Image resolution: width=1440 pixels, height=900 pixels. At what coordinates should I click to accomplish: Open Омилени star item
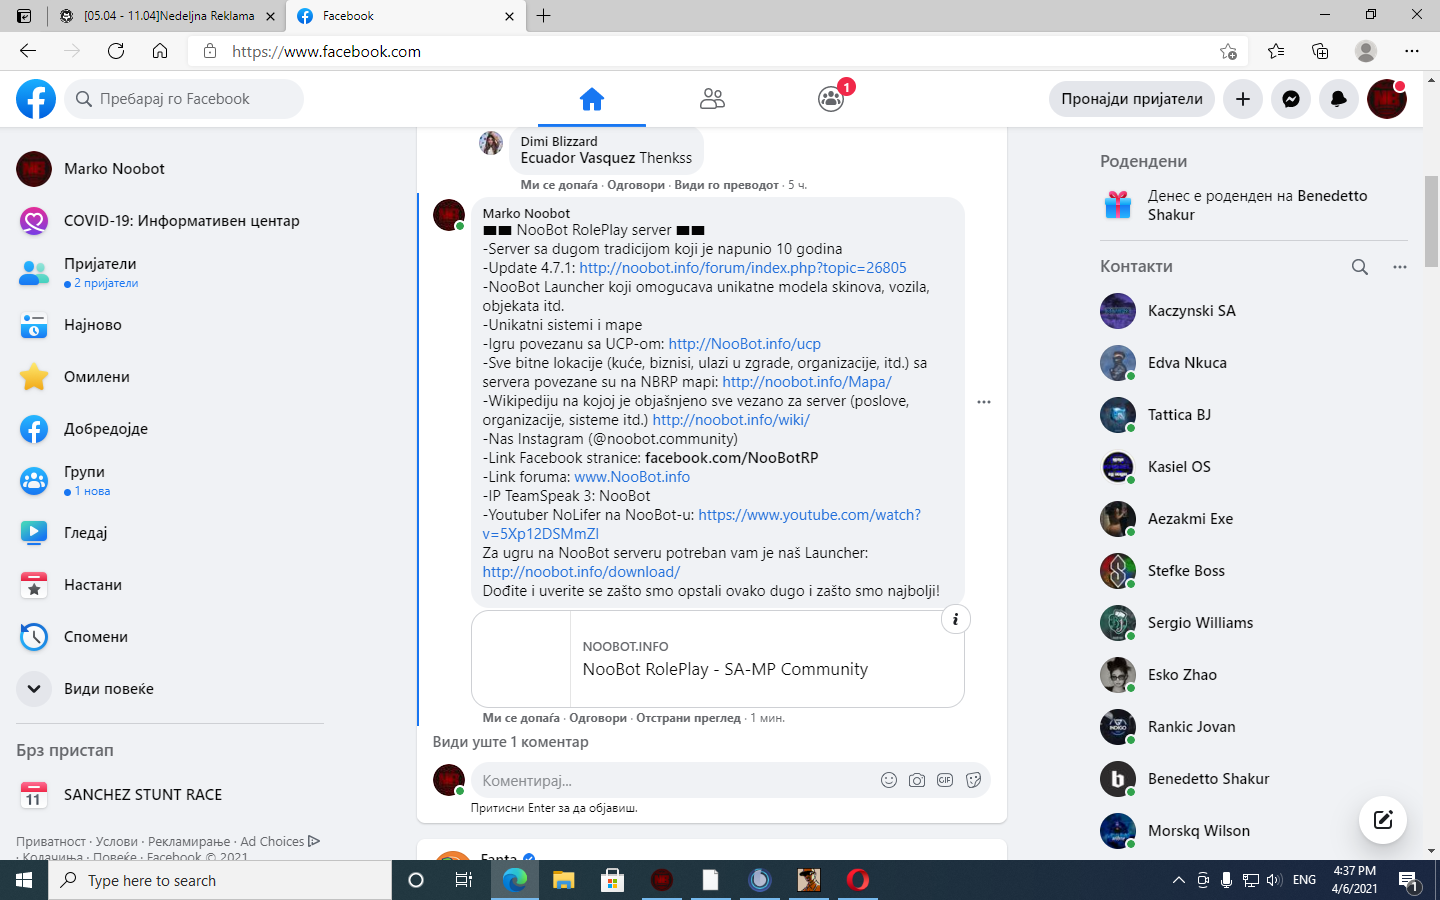coord(170,377)
